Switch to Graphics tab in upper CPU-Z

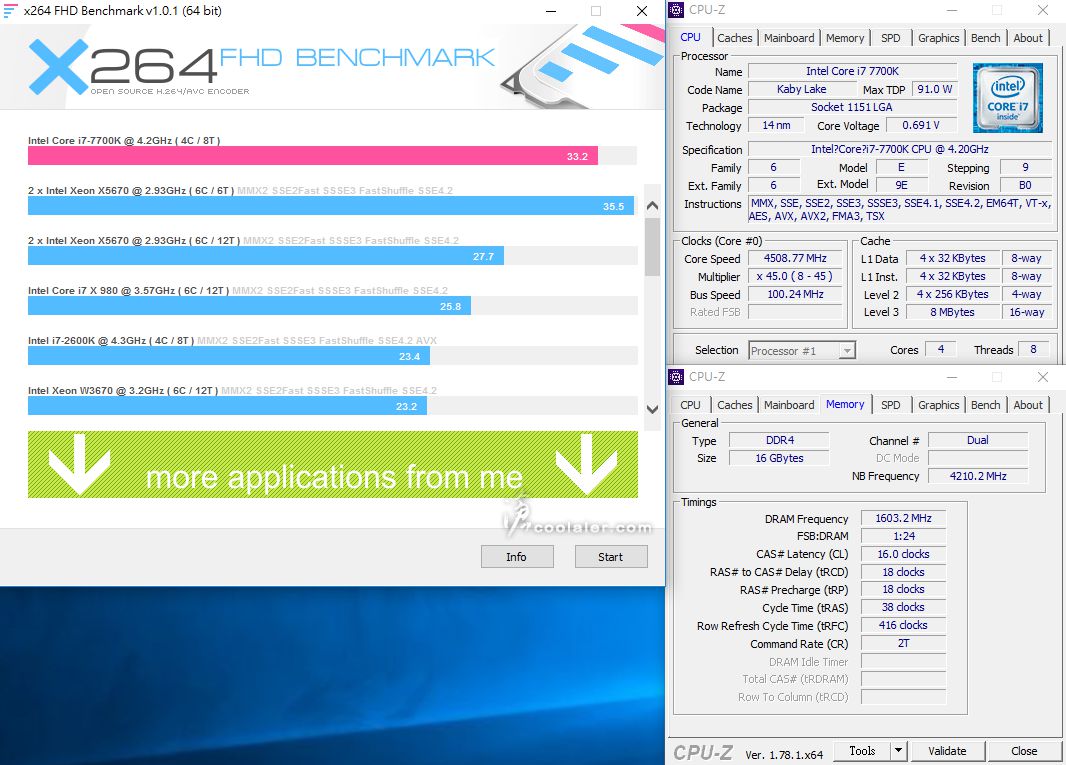tap(938, 38)
